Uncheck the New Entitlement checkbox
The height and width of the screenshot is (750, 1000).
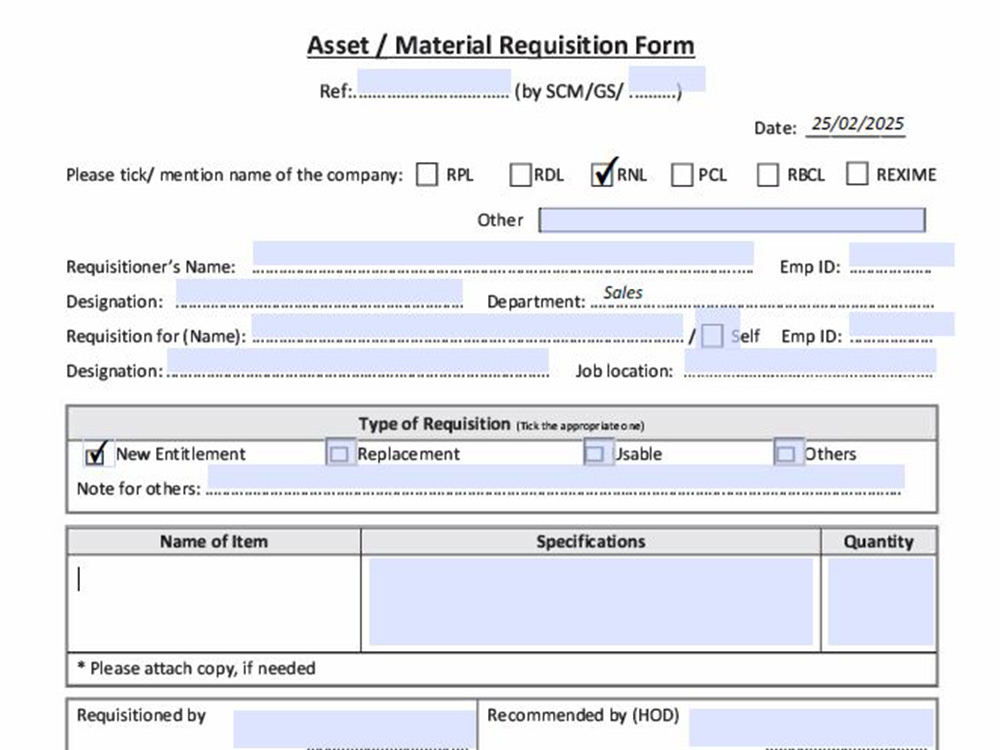[x=95, y=455]
